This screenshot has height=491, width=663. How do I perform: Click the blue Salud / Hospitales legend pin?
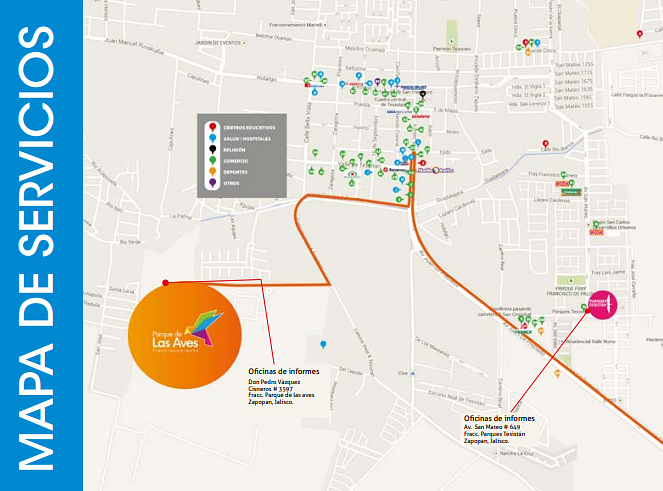pyautogui.click(x=211, y=139)
